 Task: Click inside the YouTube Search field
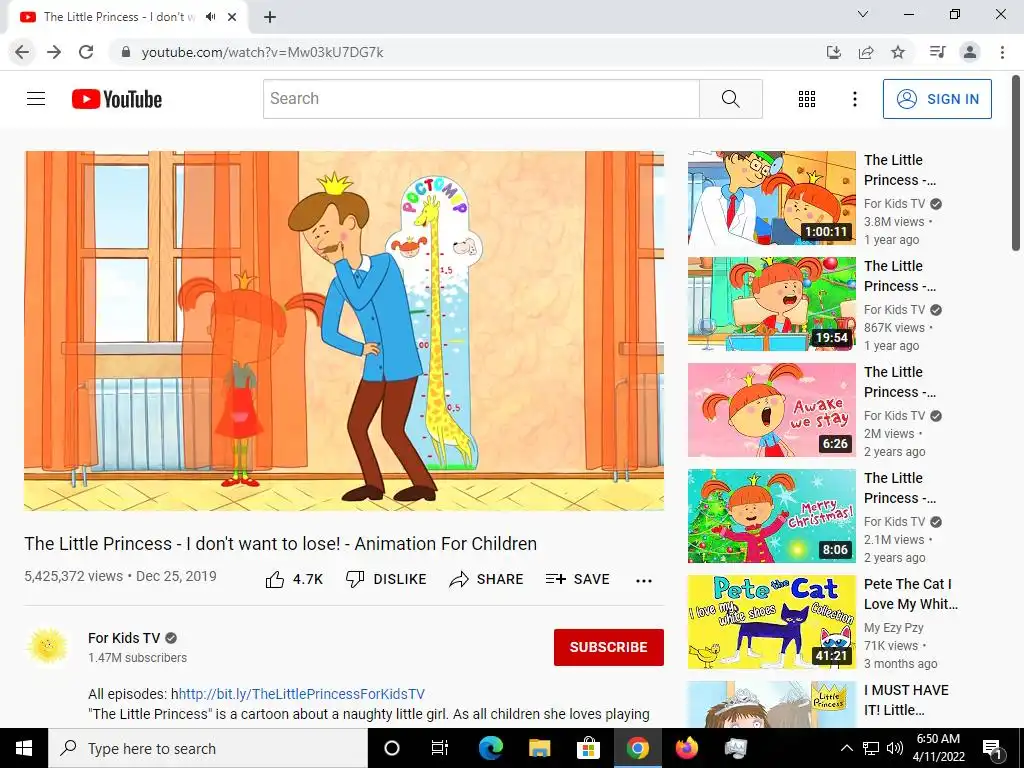coord(481,99)
